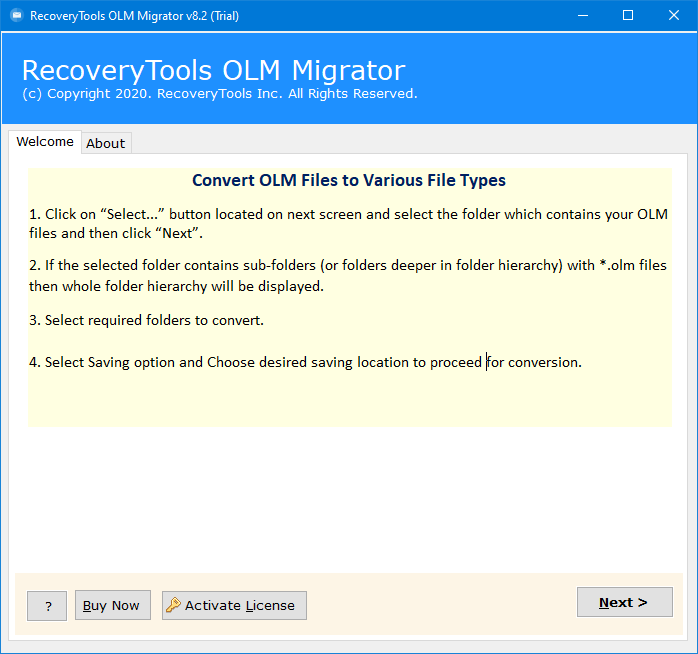Click the RecoveryTools app icon in title bar

click(x=16, y=16)
